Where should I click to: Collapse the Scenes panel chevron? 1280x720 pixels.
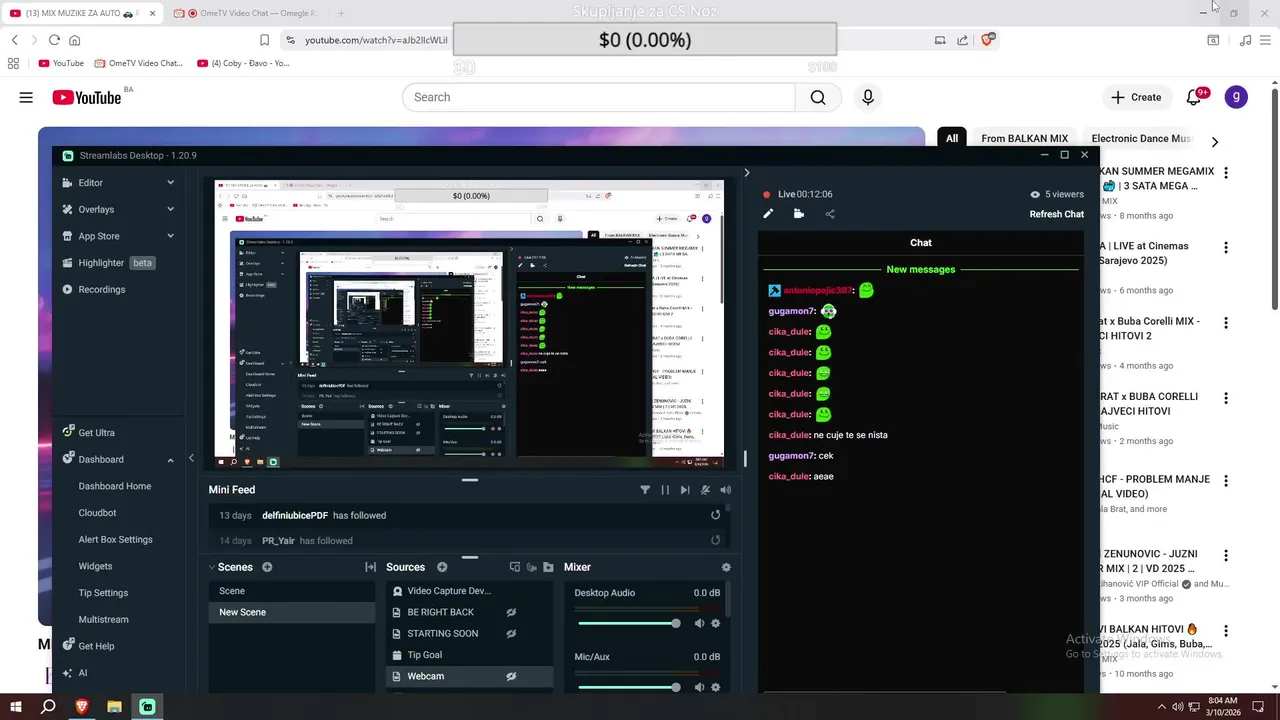coord(212,567)
